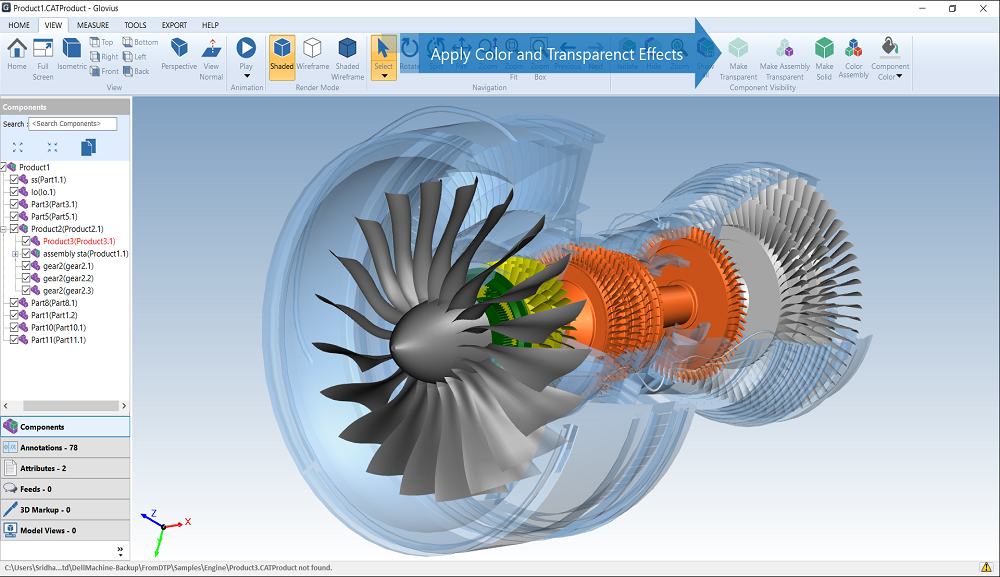This screenshot has width=1000, height=577.
Task: Switch to the TOOLS ribbon tab
Action: pos(135,25)
